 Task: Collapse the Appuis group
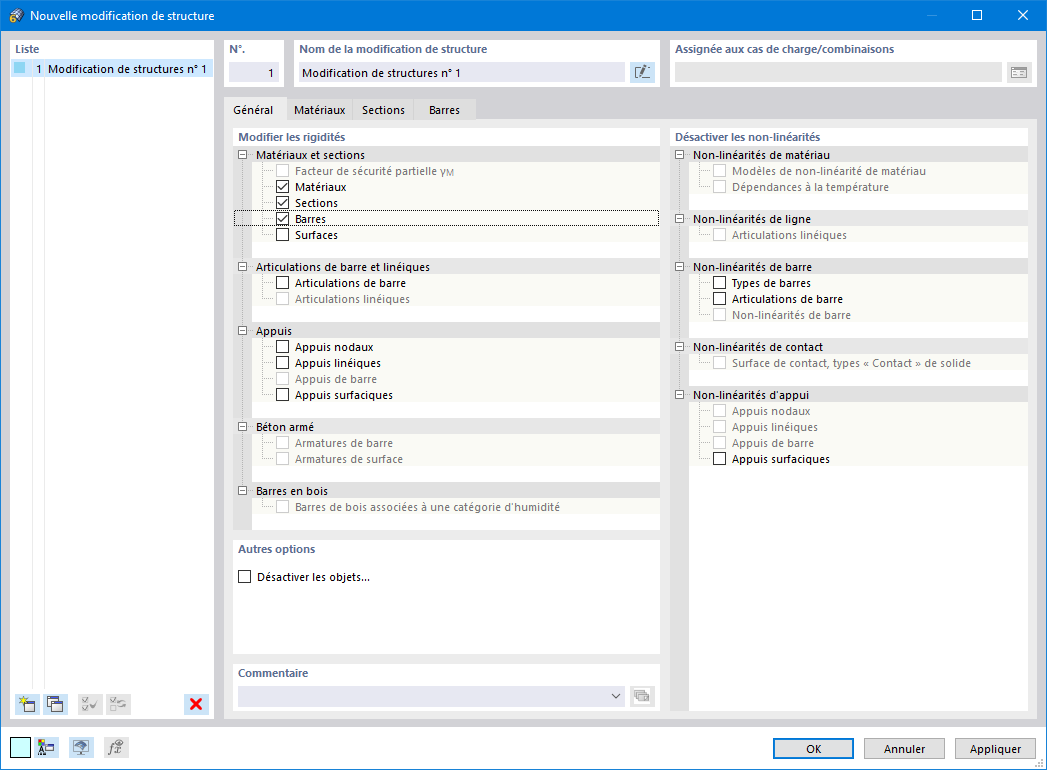(242, 331)
